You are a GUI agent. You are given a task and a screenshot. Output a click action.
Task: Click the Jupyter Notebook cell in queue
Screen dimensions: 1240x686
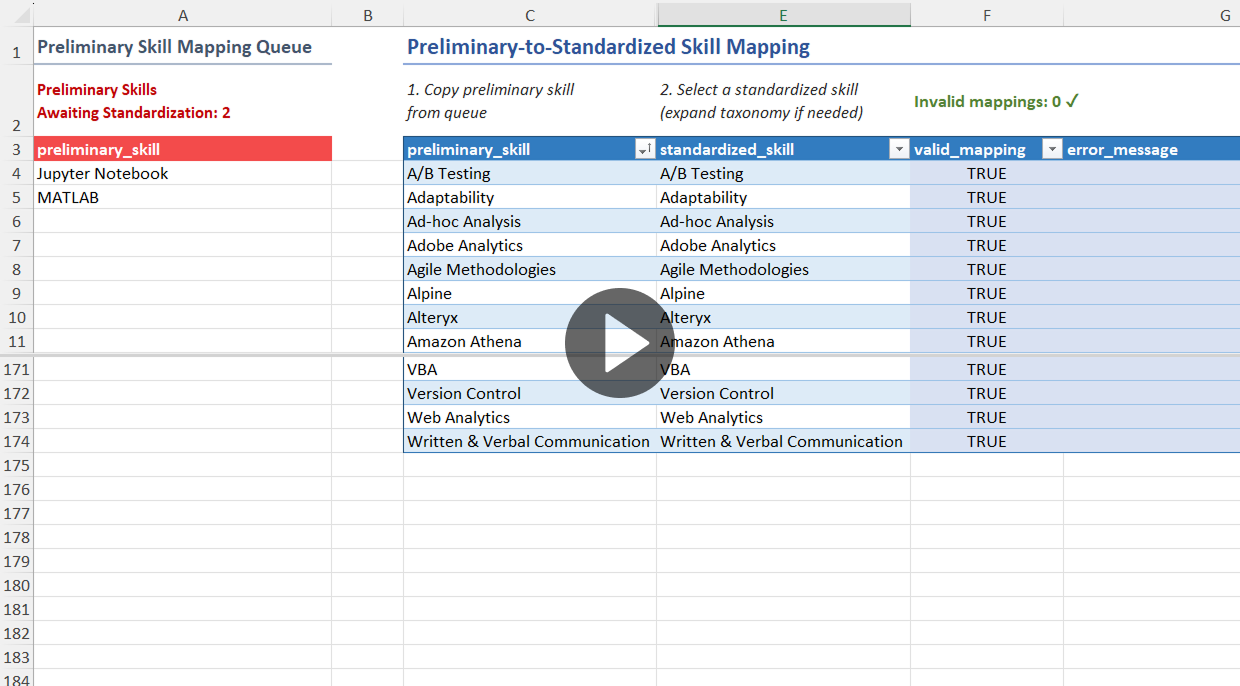(183, 174)
